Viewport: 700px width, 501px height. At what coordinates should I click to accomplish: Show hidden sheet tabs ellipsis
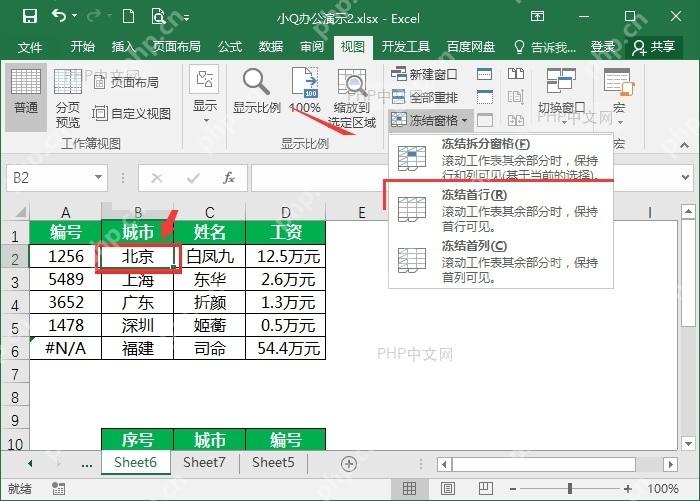pos(87,464)
